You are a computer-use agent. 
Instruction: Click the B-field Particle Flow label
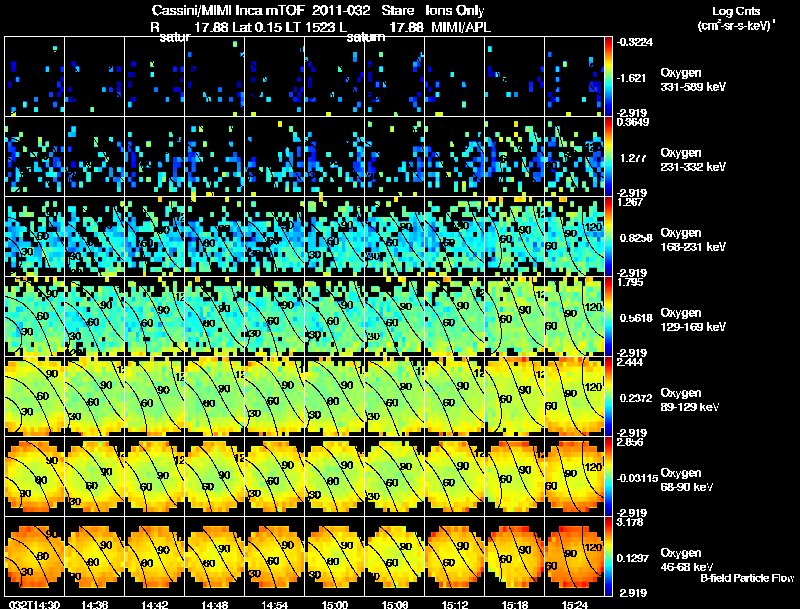(x=747, y=578)
